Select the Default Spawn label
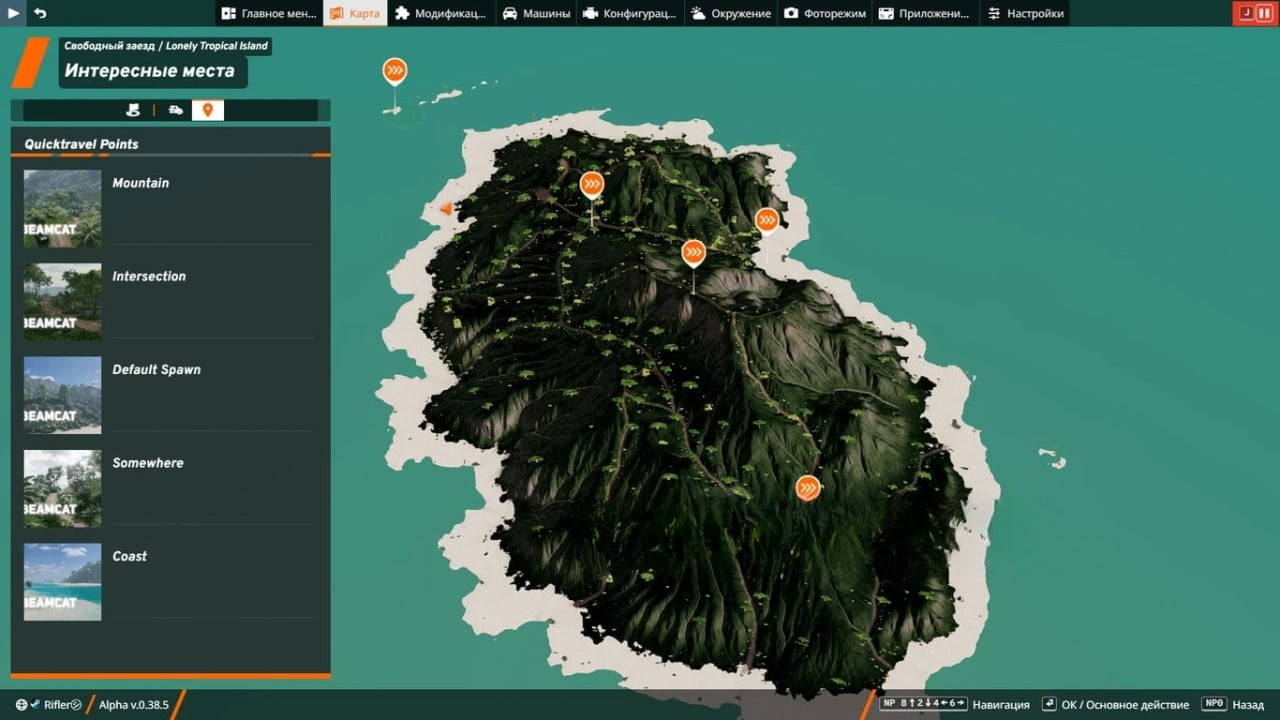Viewport: 1280px width, 720px height. pyautogui.click(x=156, y=370)
